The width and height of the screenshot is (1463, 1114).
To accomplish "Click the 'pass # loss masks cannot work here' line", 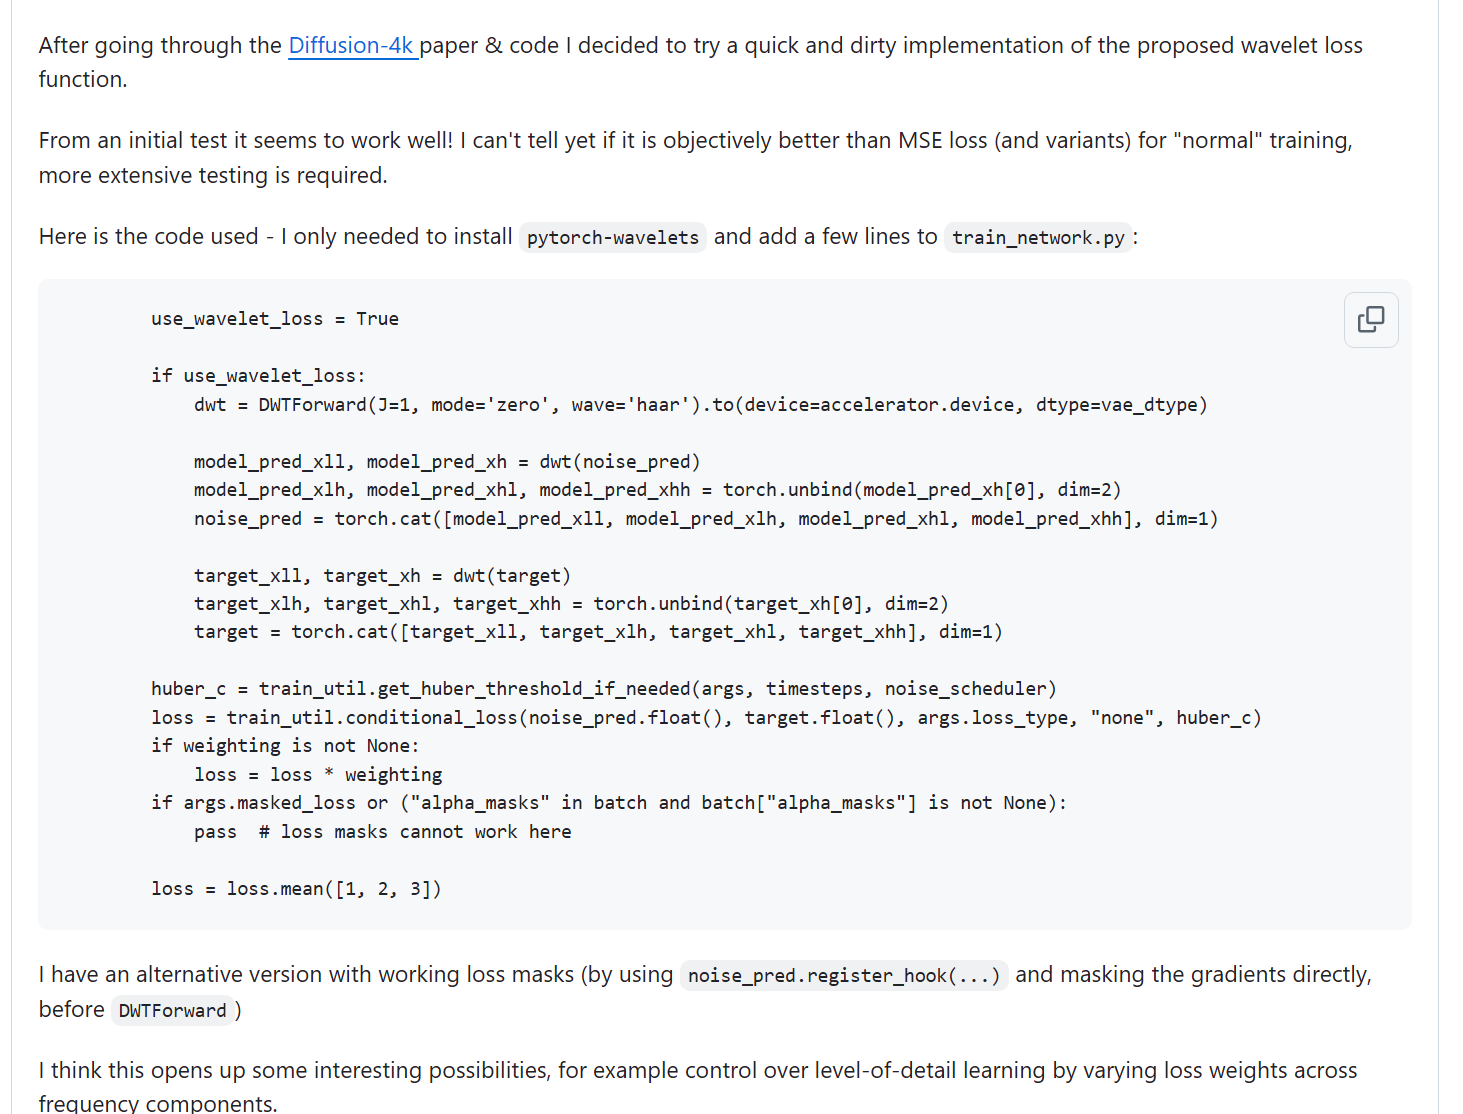I will (383, 832).
